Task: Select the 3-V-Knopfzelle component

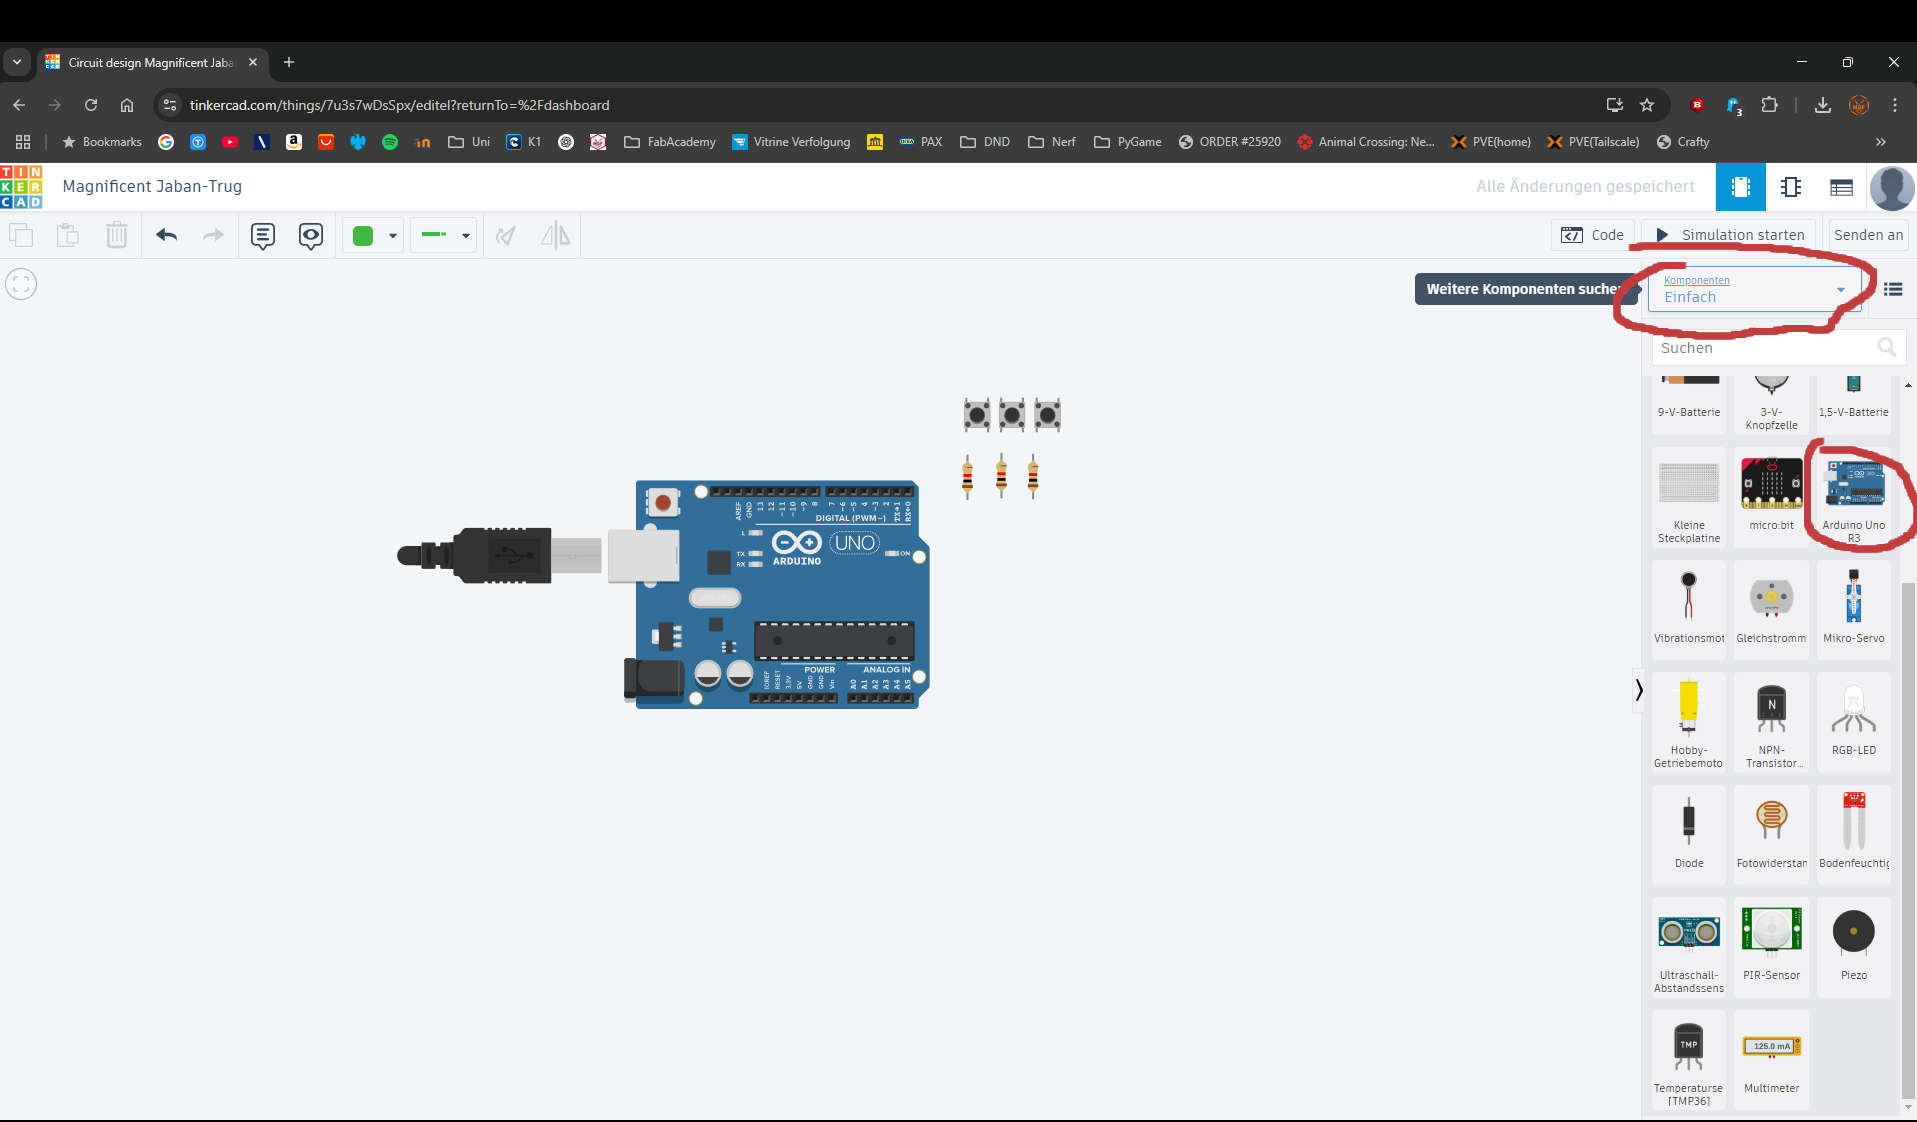Action: [1771, 403]
